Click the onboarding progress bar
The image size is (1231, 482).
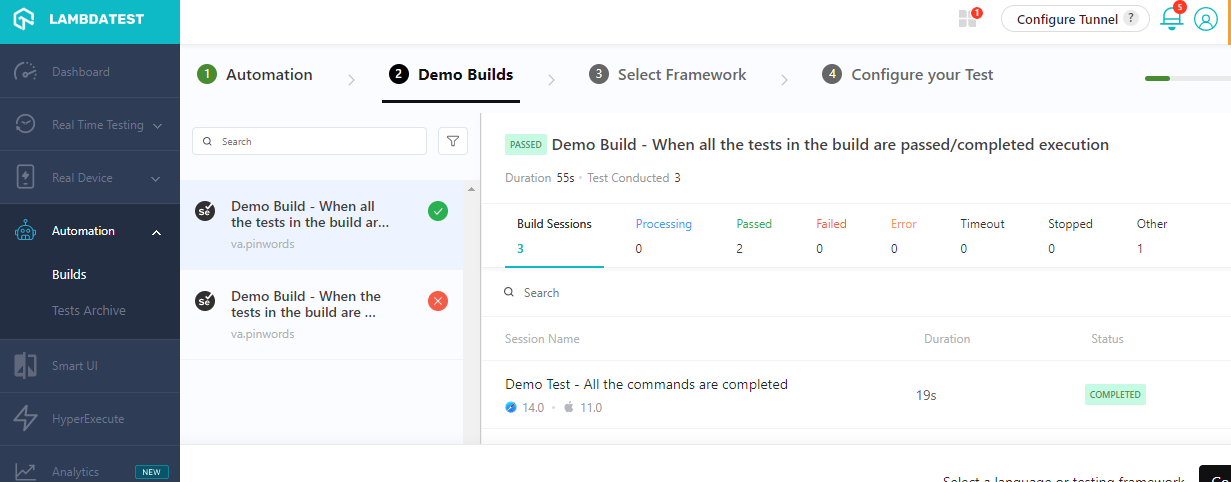pyautogui.click(x=1187, y=78)
